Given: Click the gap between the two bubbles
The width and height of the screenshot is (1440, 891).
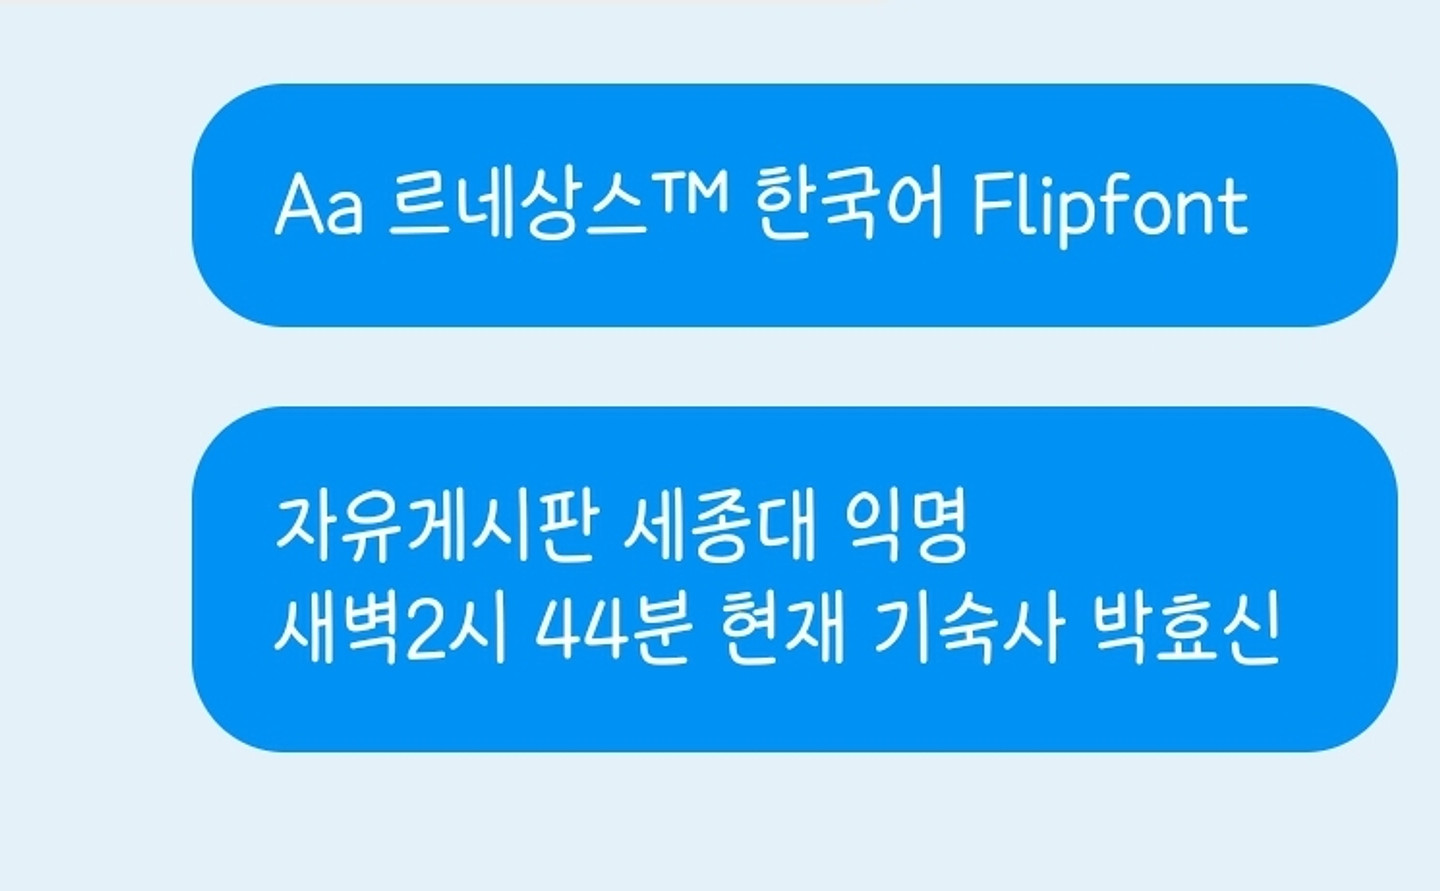Looking at the screenshot, I should [795, 366].
